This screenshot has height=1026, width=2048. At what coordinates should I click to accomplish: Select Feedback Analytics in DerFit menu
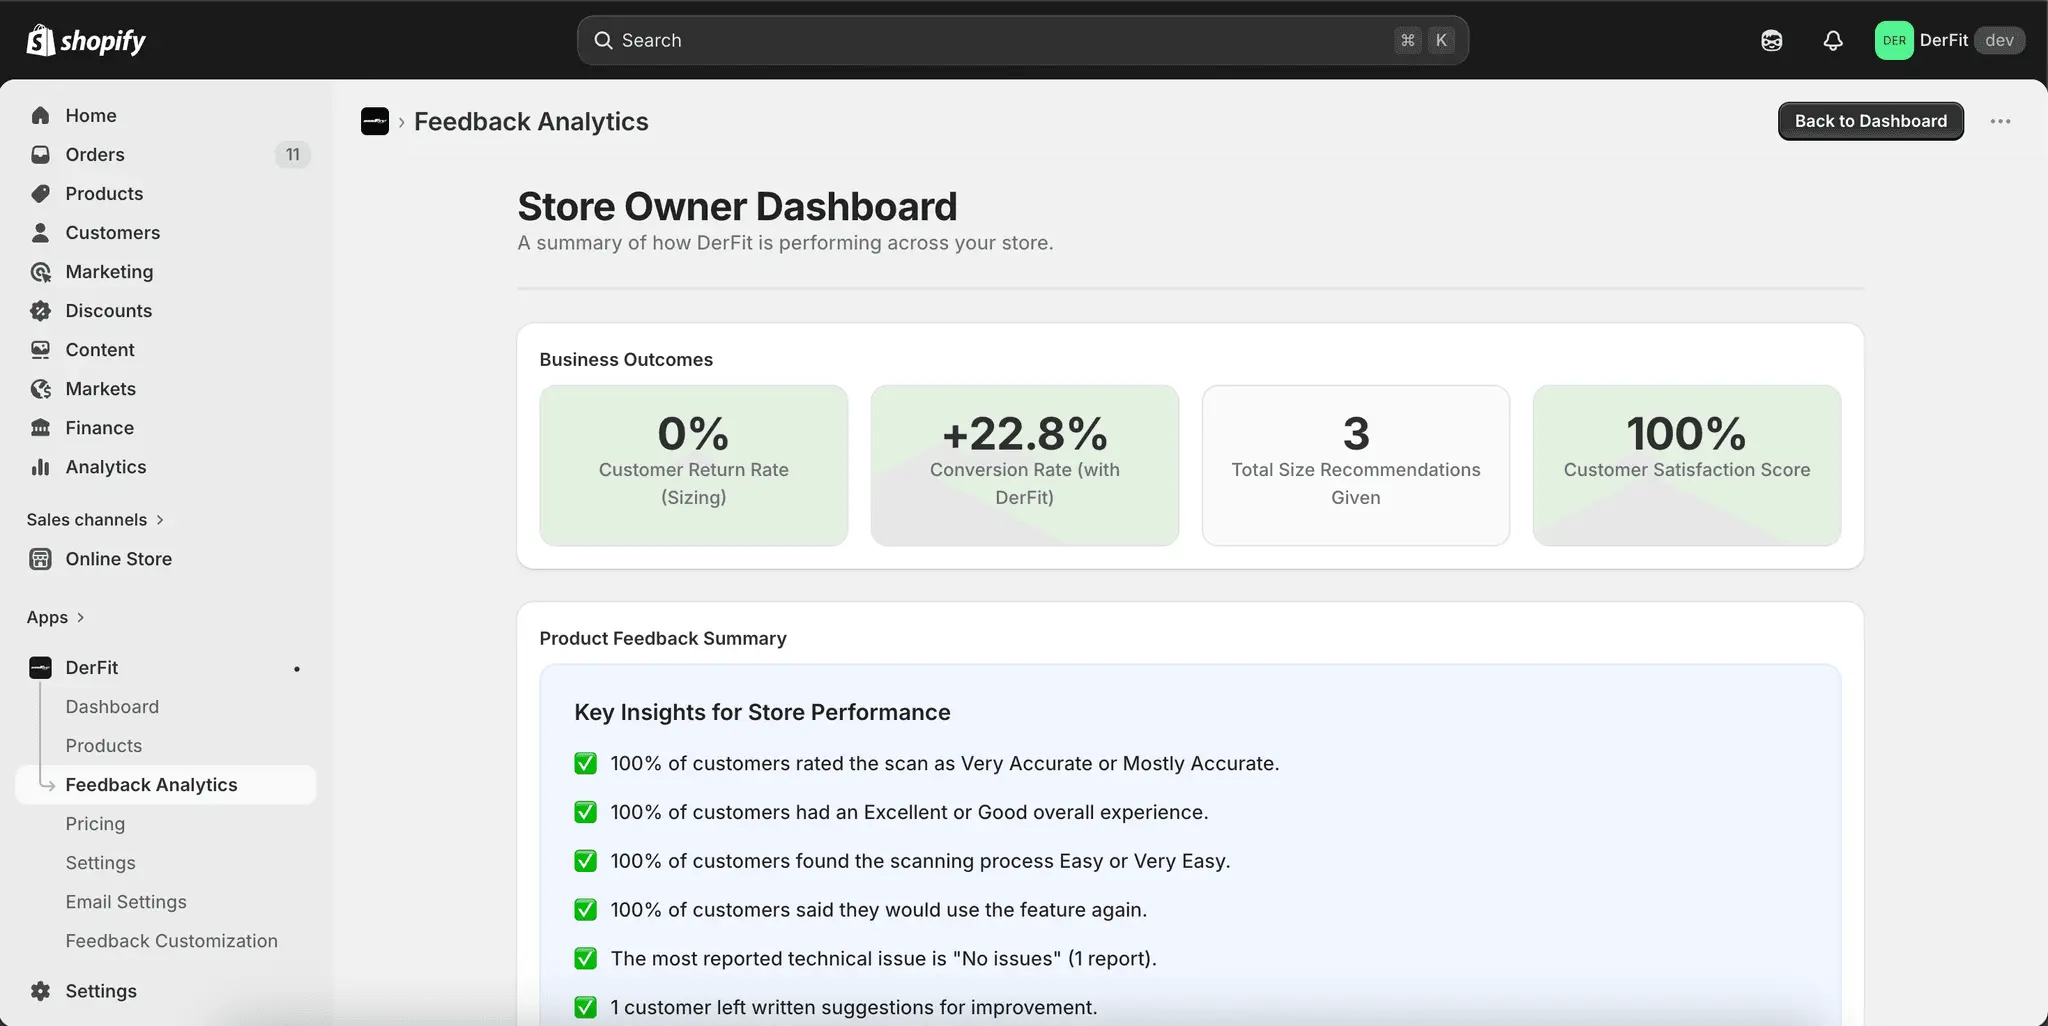tap(166, 784)
